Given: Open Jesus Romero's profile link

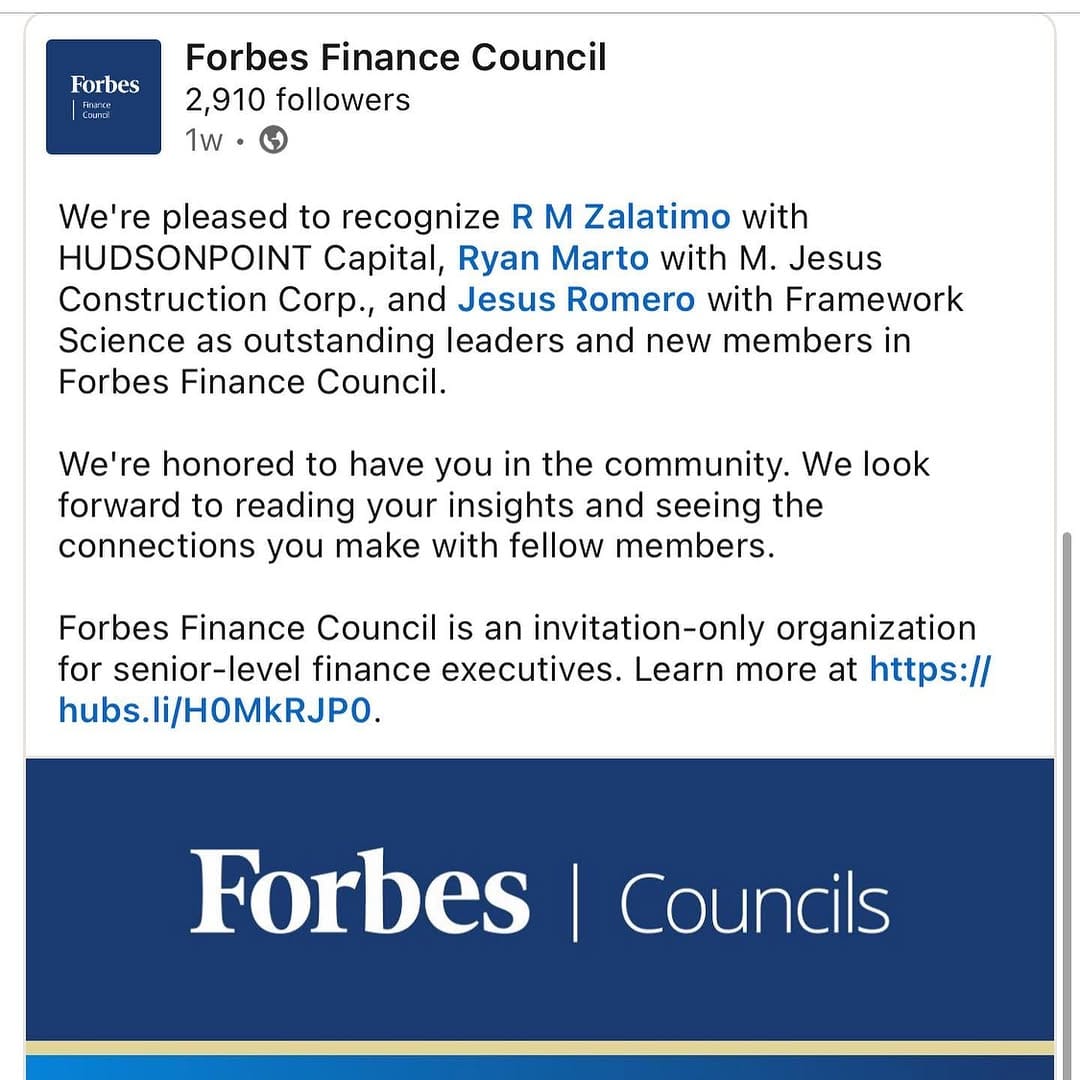Looking at the screenshot, I should click(x=577, y=300).
